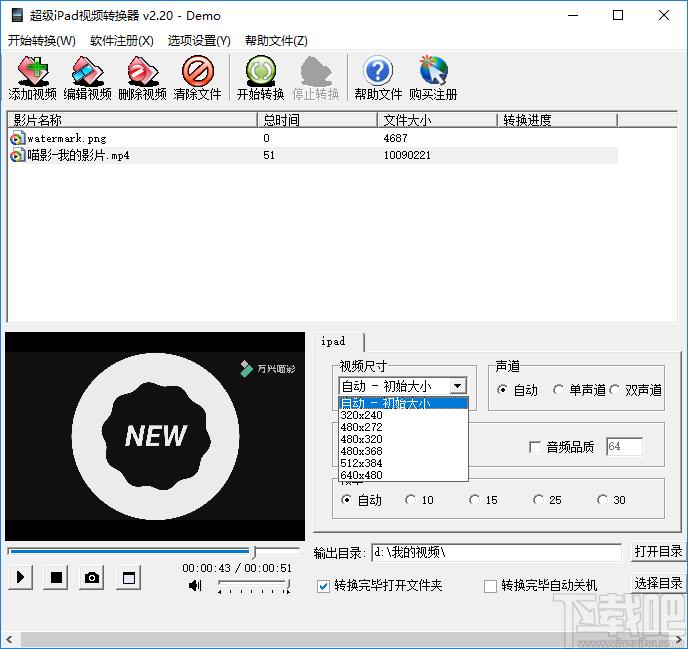Click the Open Directory (打开目录) button

coord(658,552)
